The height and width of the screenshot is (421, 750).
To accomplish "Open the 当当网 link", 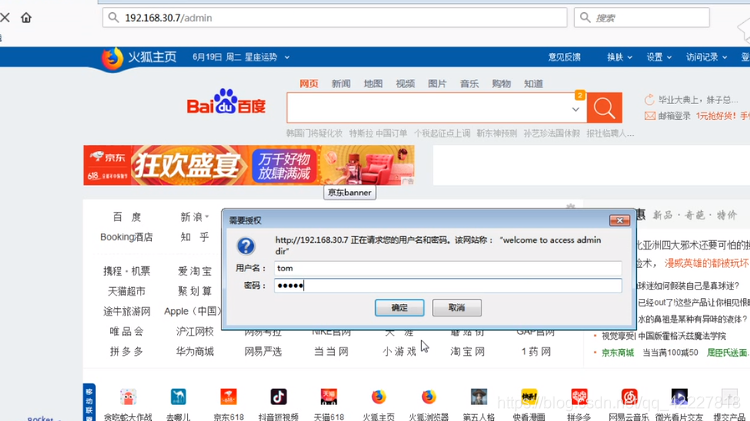I will [331, 352].
